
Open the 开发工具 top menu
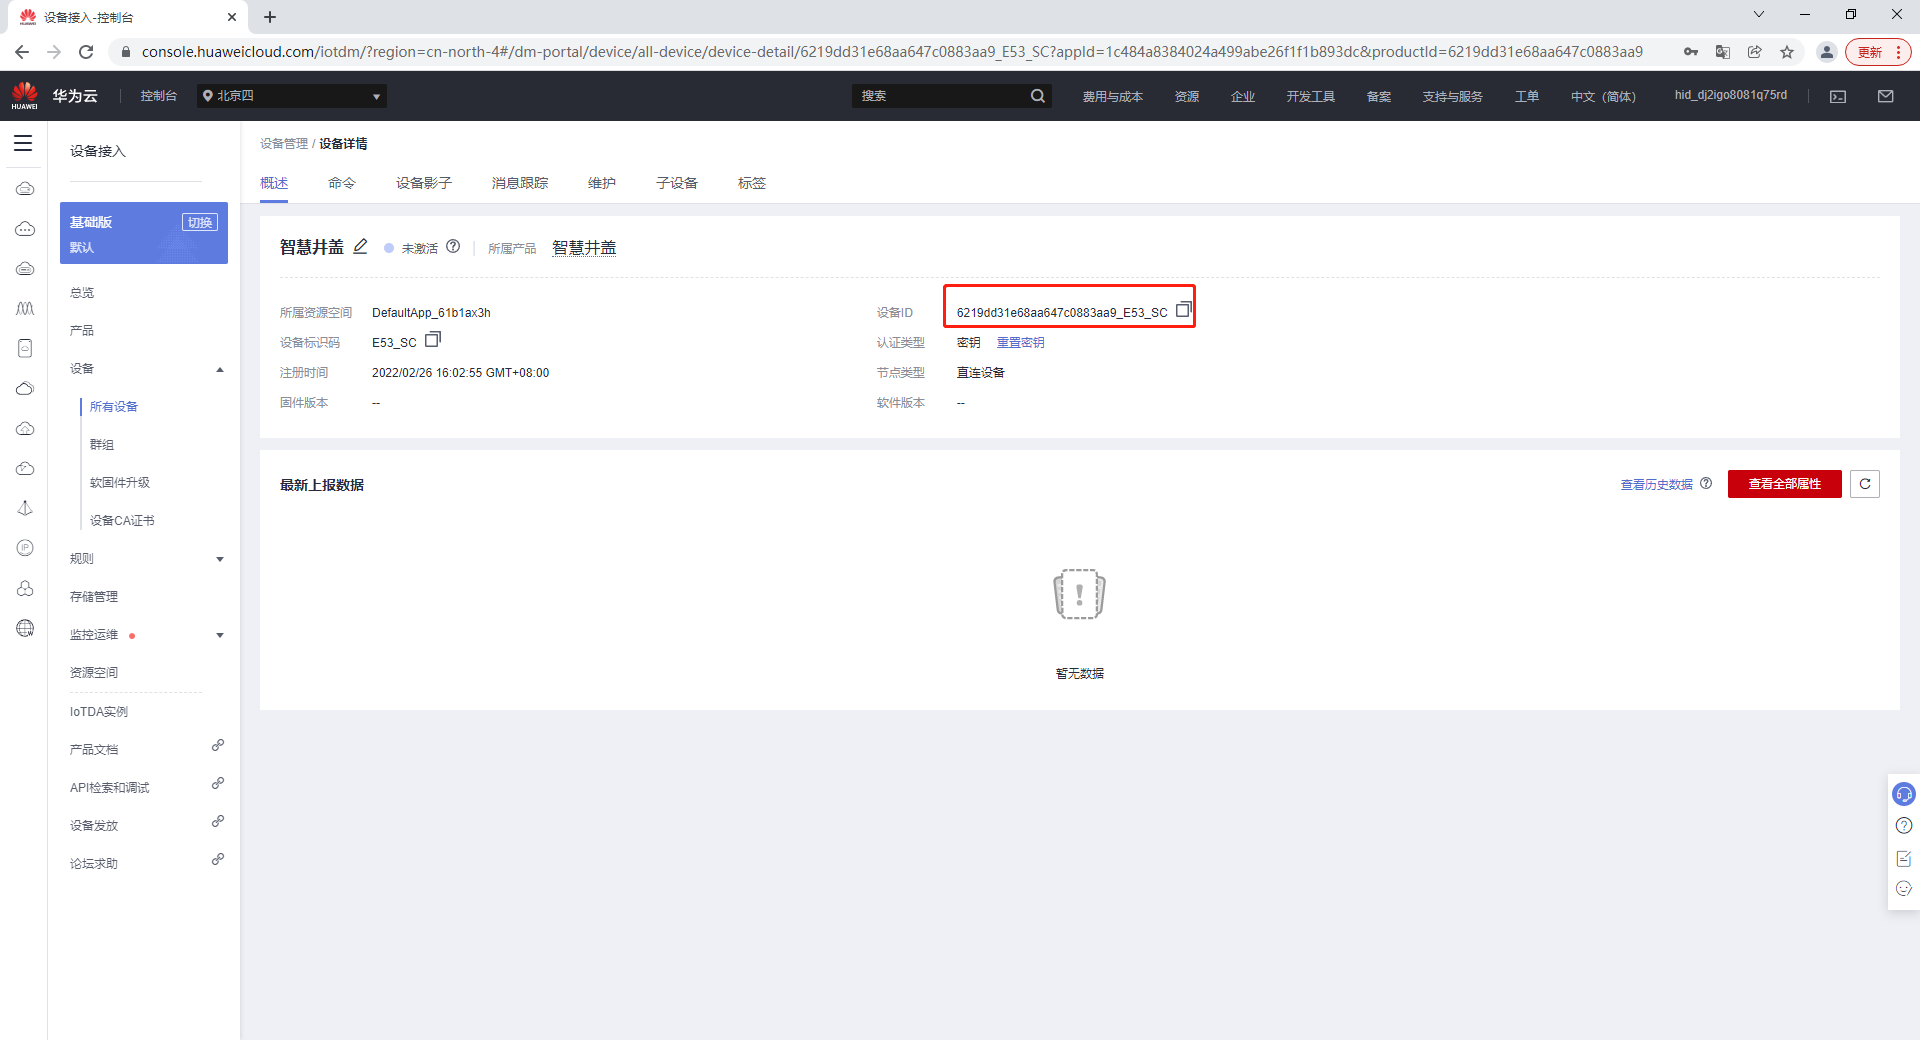point(1311,97)
